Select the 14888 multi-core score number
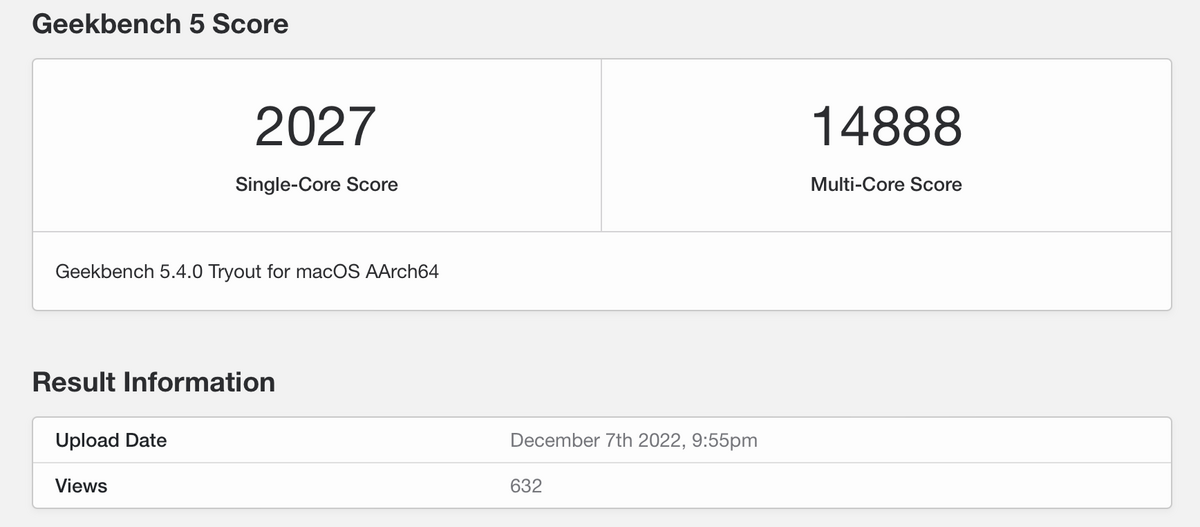Screen dimensions: 1200x527 (x=886, y=127)
